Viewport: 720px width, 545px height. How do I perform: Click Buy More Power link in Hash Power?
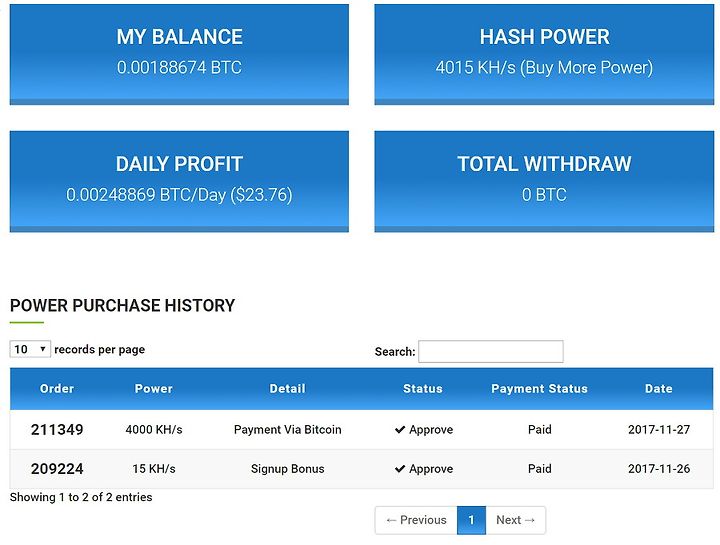586,67
